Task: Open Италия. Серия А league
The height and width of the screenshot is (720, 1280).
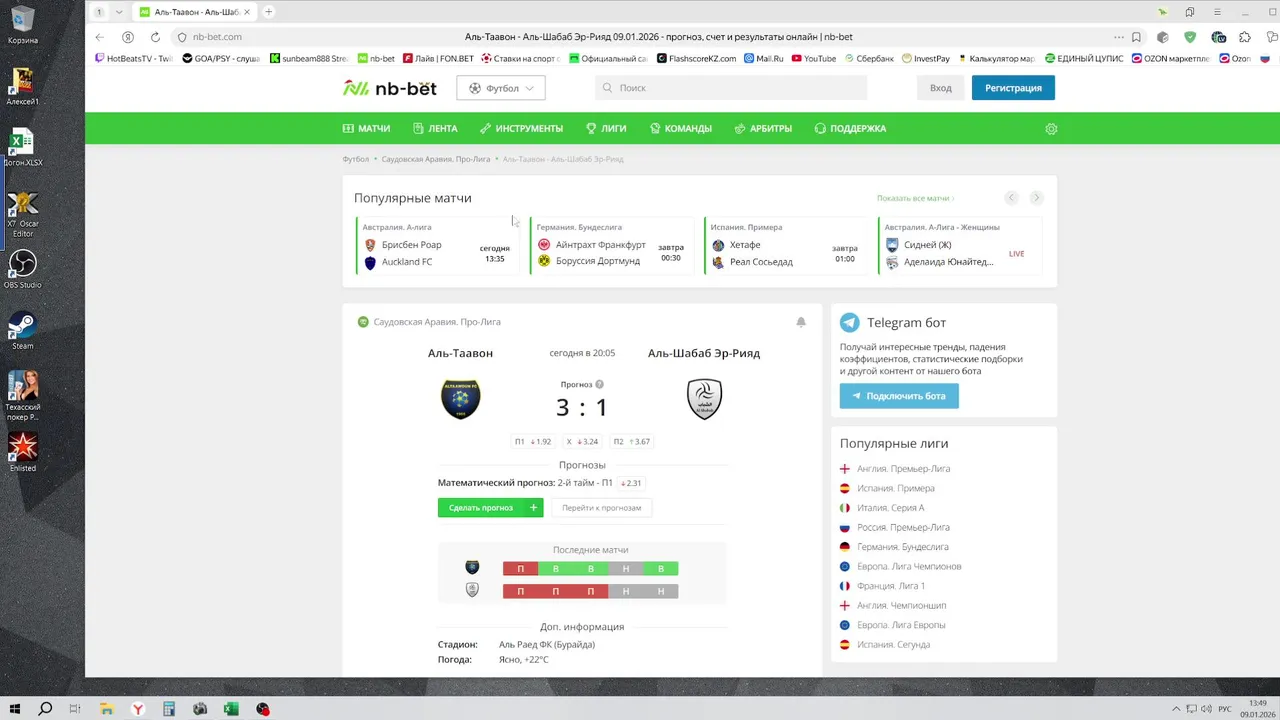Action: [x=890, y=508]
